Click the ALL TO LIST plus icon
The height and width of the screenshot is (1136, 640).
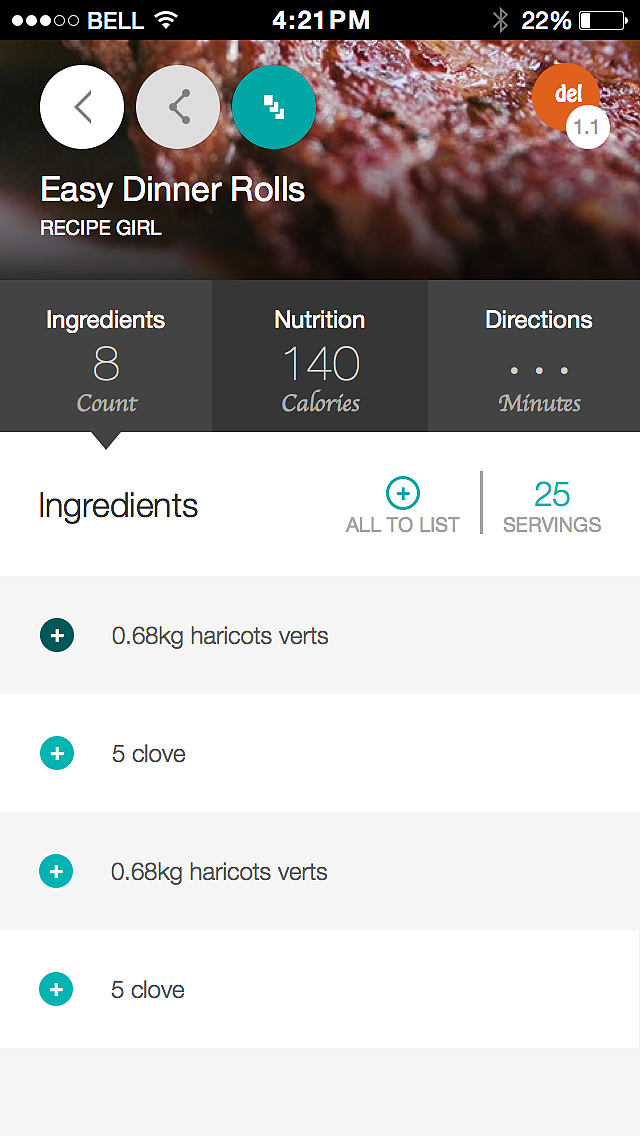point(403,493)
